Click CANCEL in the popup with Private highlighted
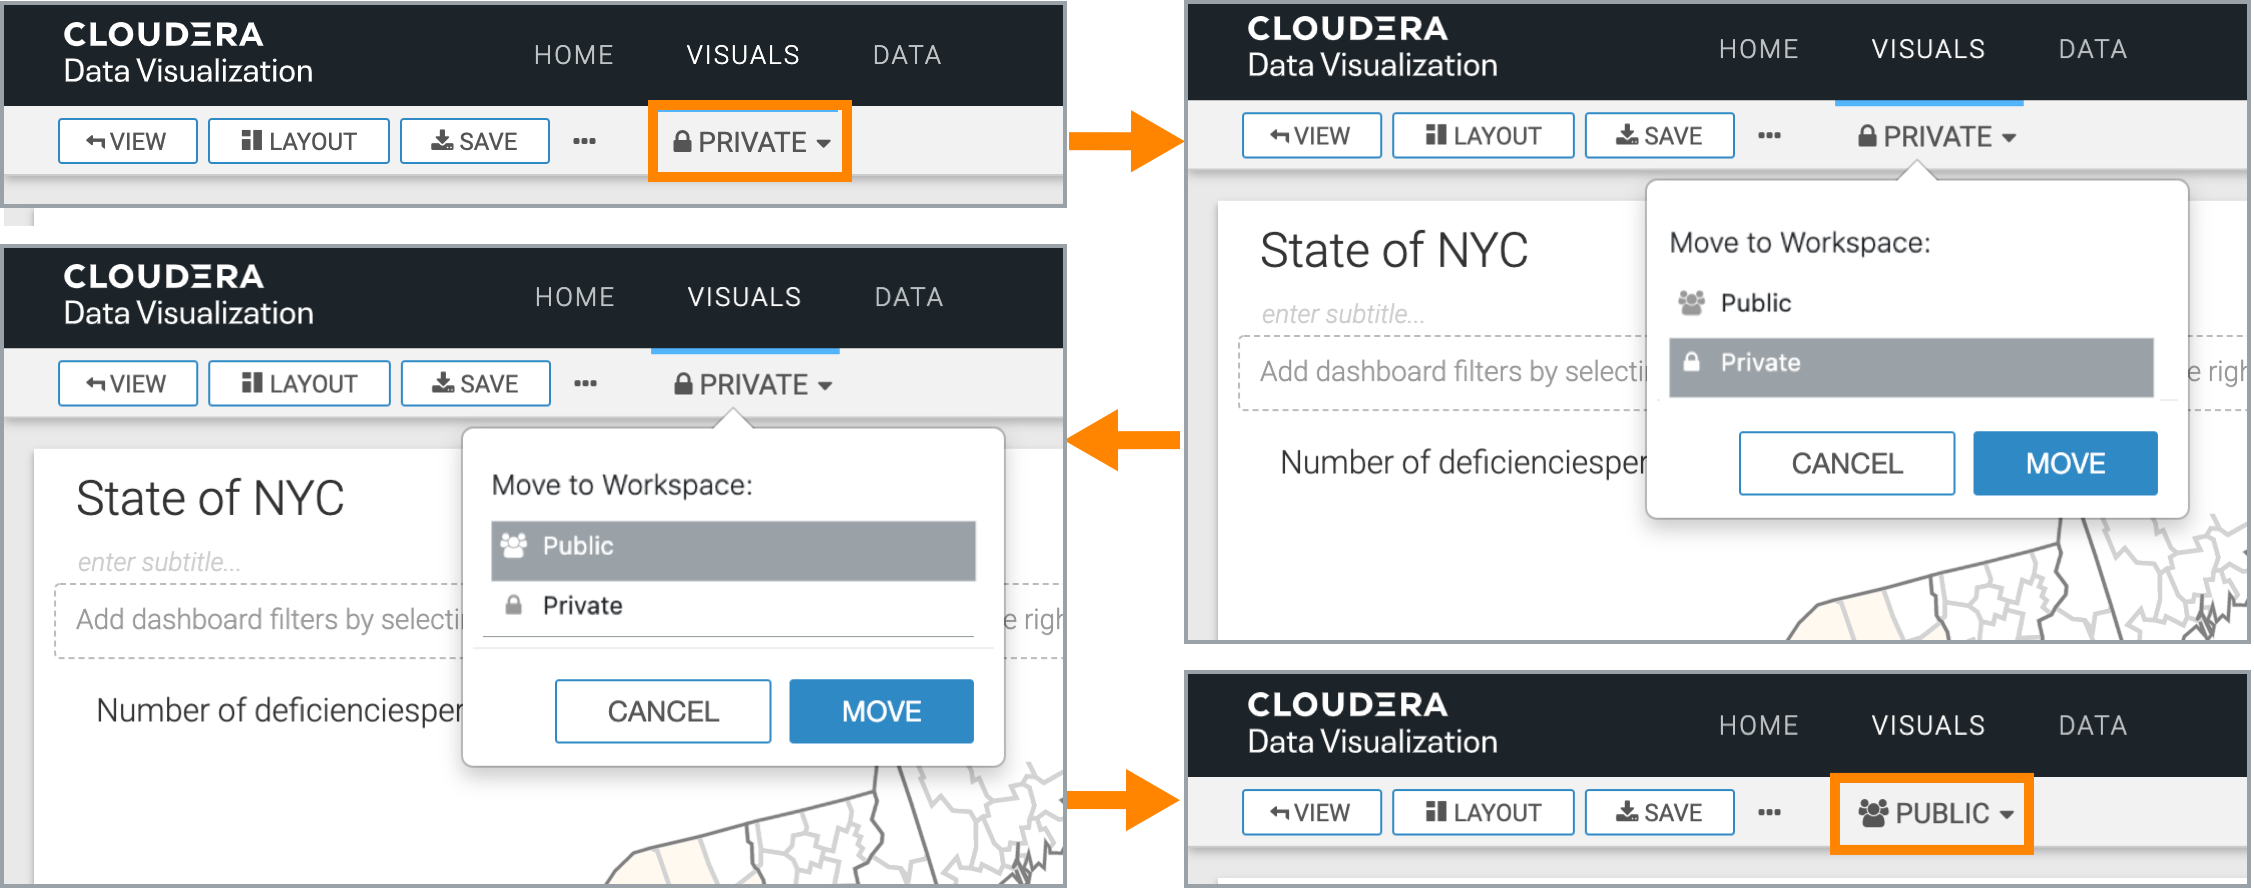The width and height of the screenshot is (2254, 894). (x=1846, y=464)
